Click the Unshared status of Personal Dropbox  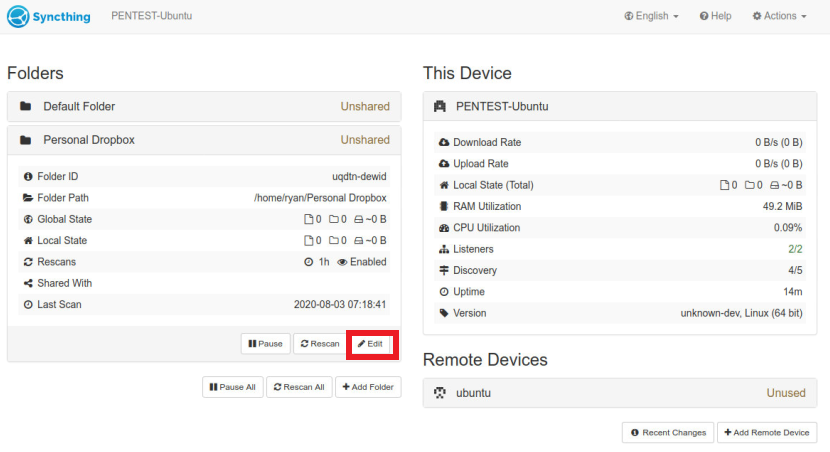[365, 140]
